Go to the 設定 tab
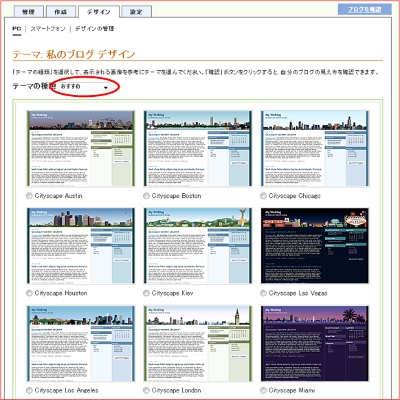Screen dimensions: 400x400 click(x=136, y=12)
